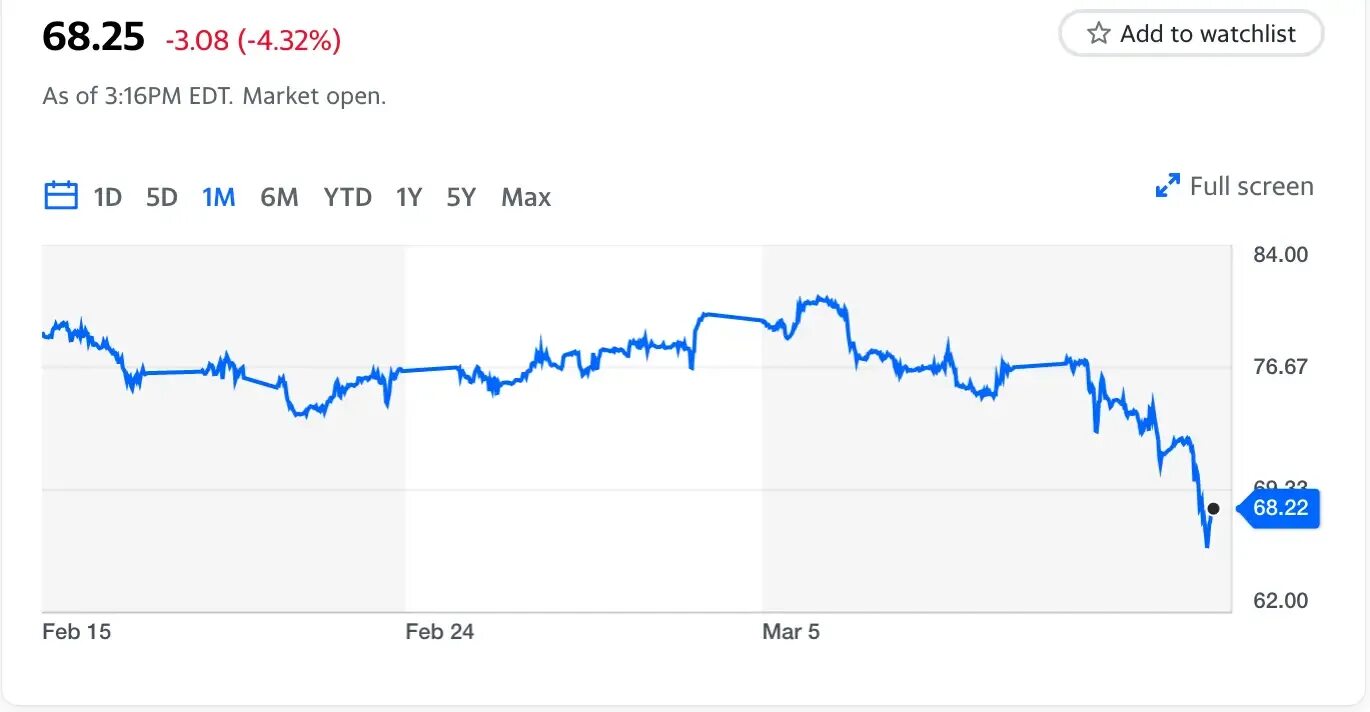The height and width of the screenshot is (712, 1370).
Task: Show the 1Y price history
Action: pyautogui.click(x=408, y=197)
